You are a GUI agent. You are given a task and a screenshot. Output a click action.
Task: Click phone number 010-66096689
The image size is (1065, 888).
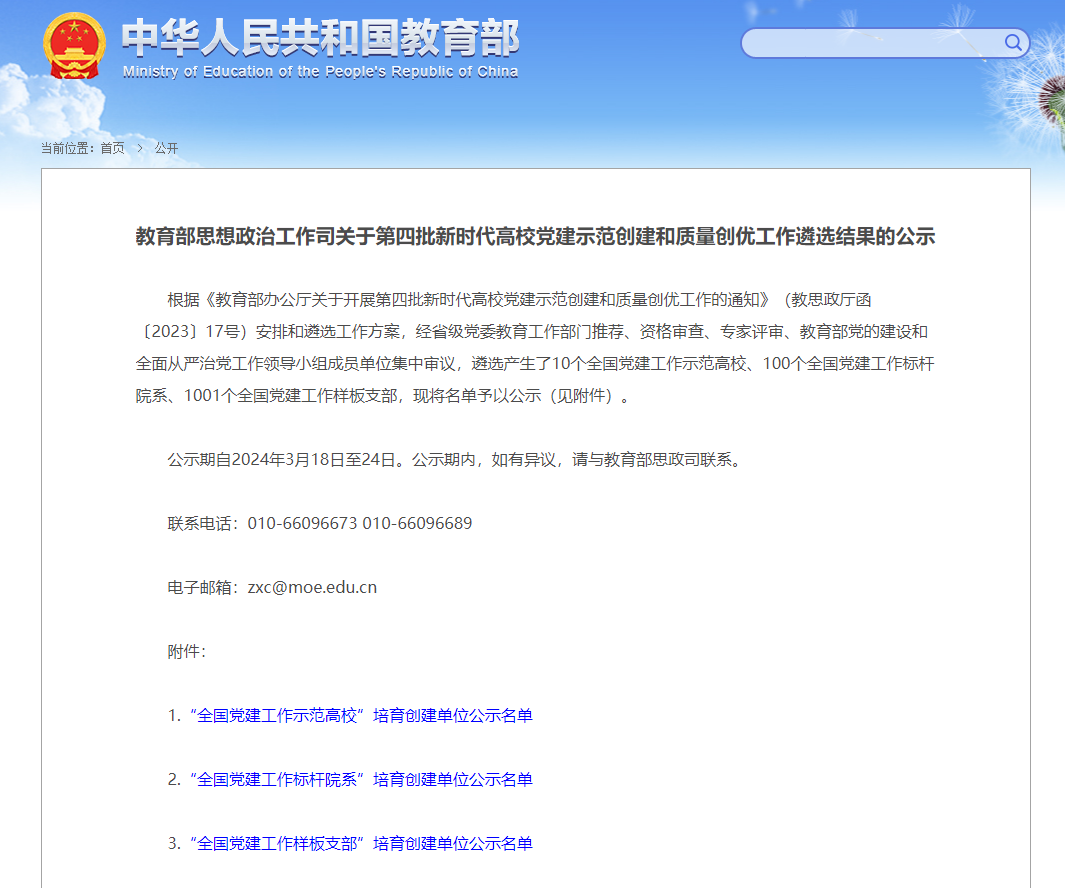[x=417, y=523]
